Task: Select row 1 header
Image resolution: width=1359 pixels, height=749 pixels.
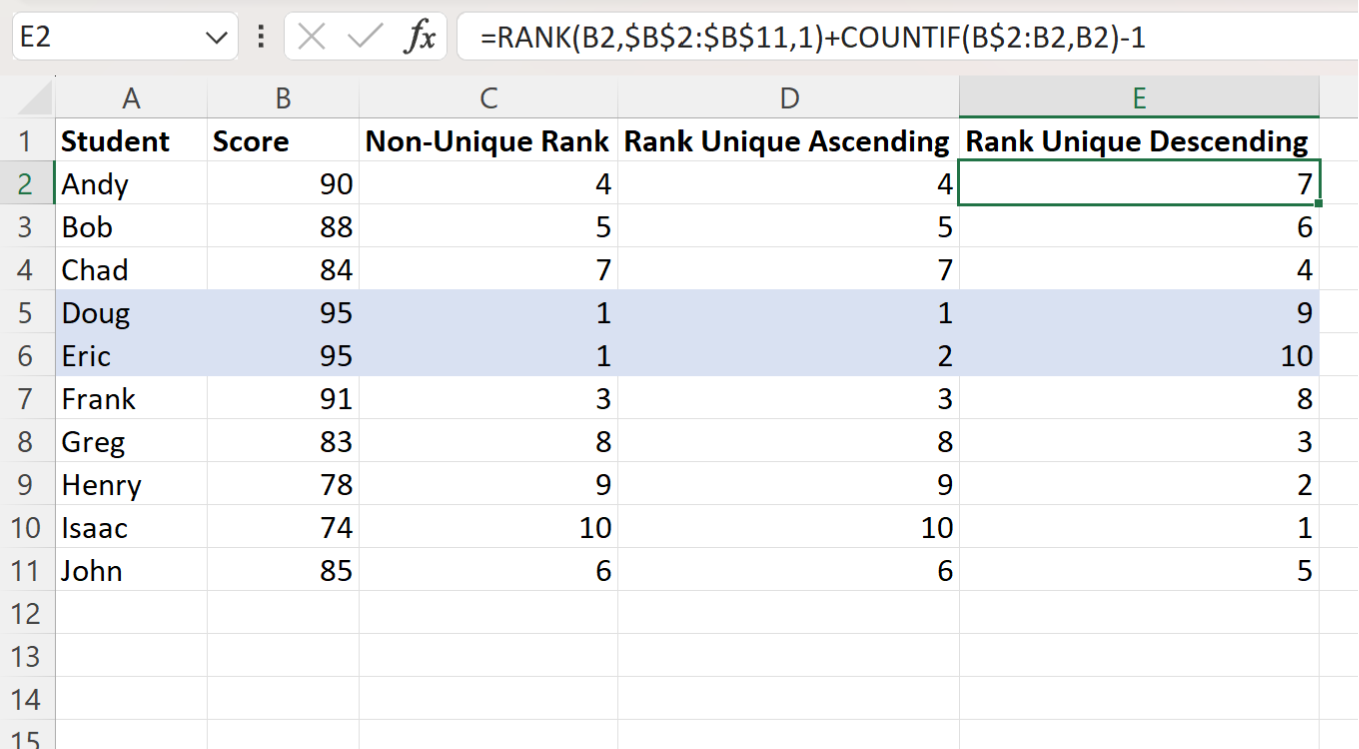Action: point(27,141)
